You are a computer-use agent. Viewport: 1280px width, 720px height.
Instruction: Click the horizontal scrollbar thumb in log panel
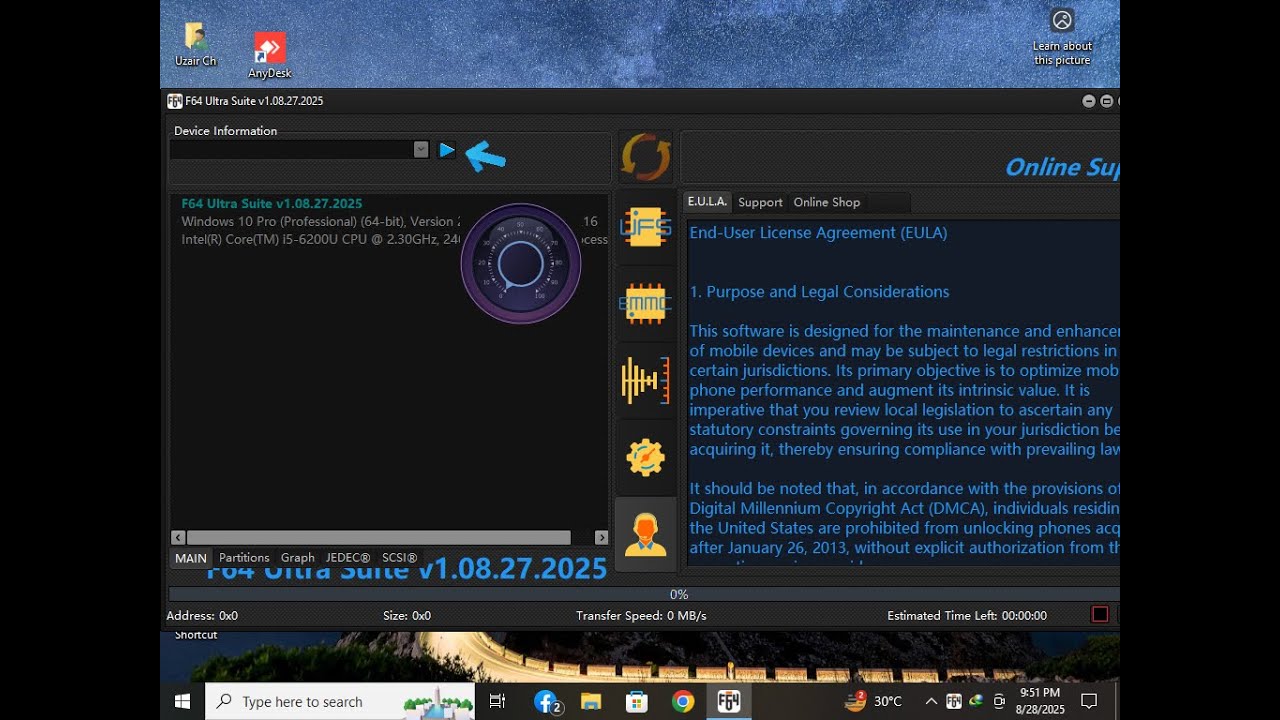378,537
